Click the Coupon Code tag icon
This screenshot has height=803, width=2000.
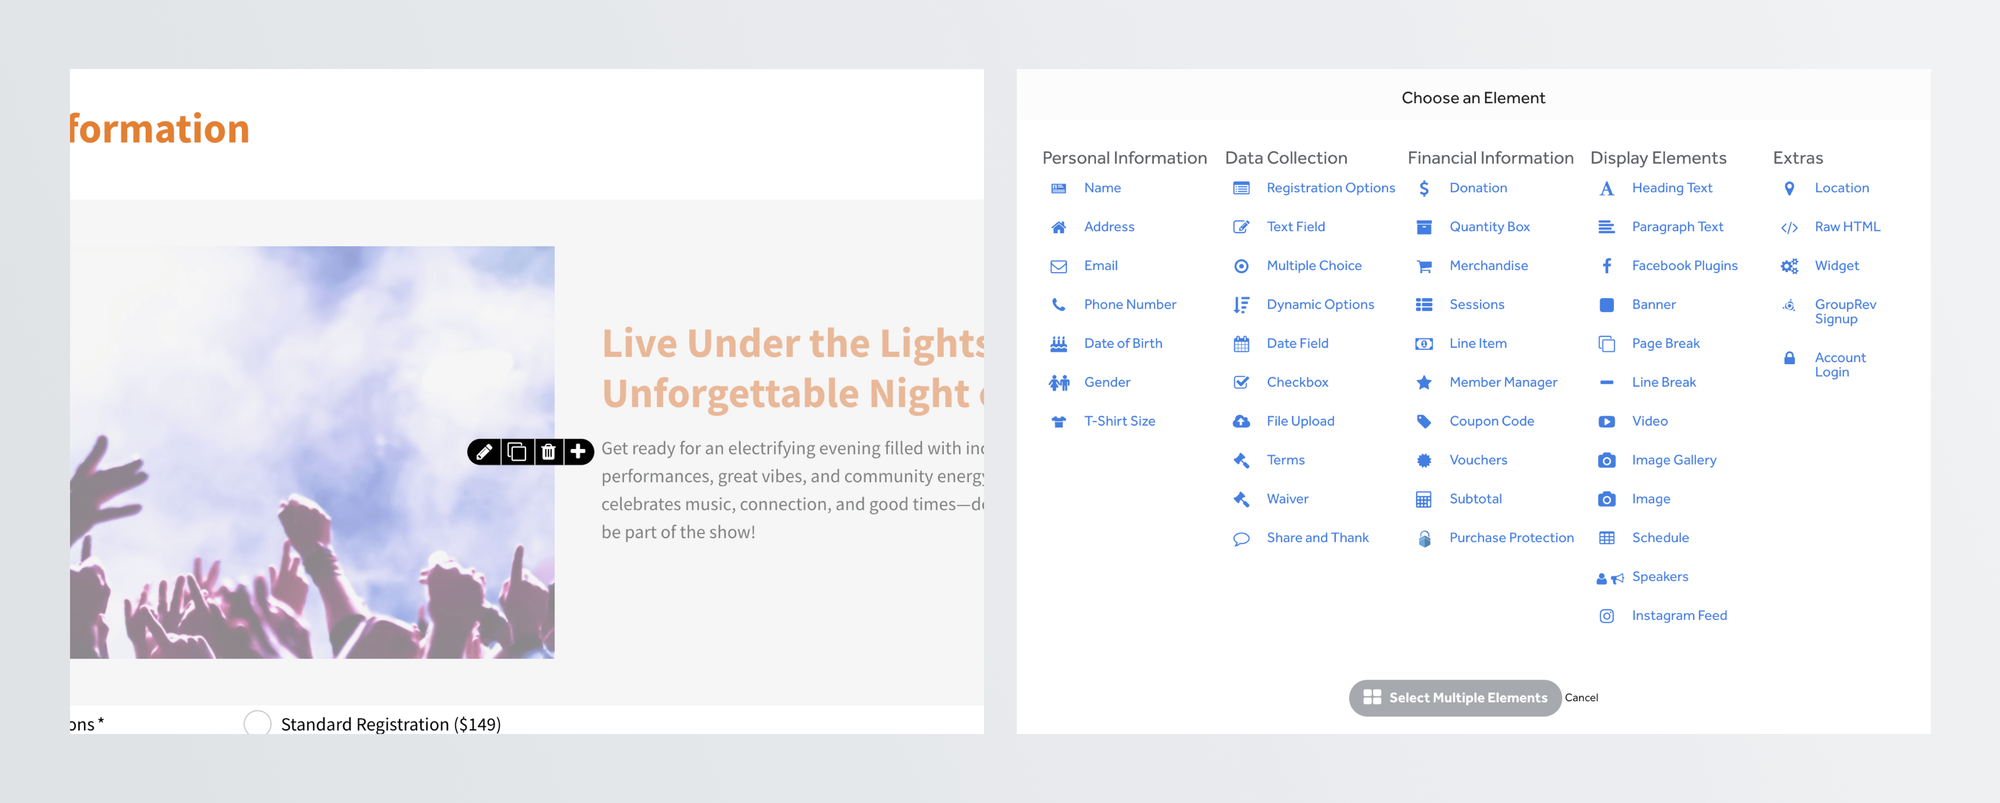pos(1424,422)
